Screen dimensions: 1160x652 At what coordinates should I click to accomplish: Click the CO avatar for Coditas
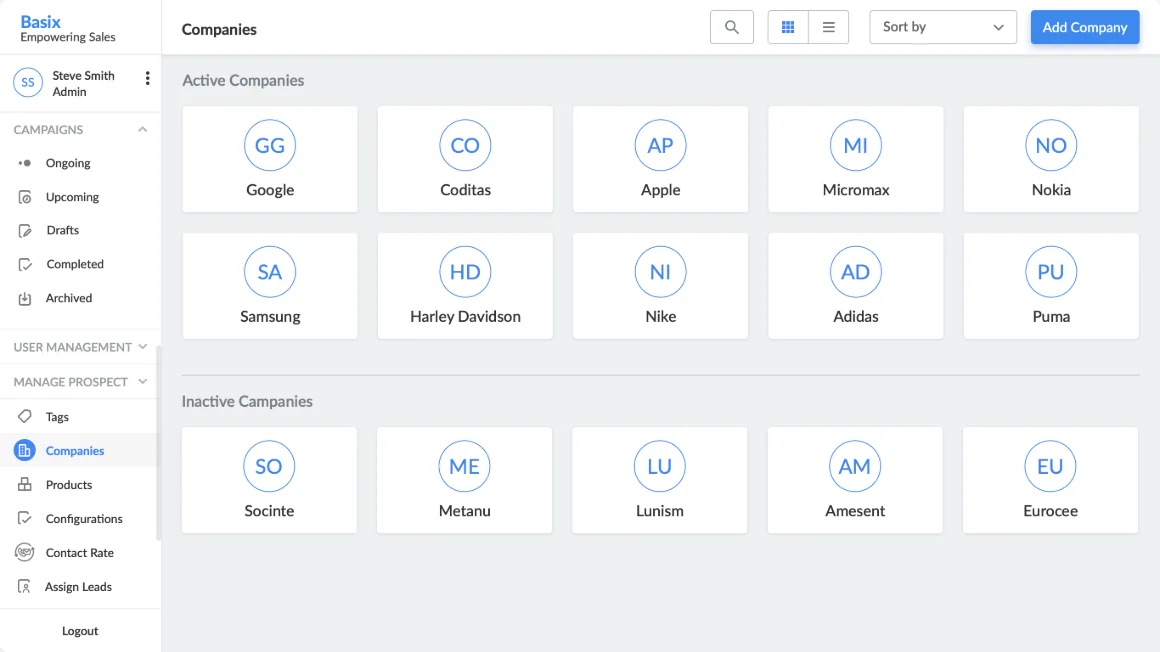[465, 145]
